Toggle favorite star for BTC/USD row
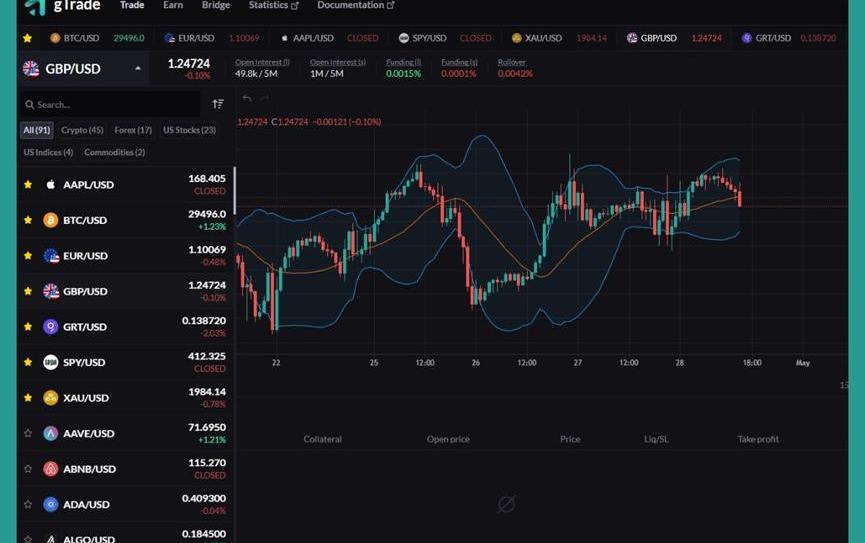The width and height of the screenshot is (865, 543). pyautogui.click(x=28, y=220)
